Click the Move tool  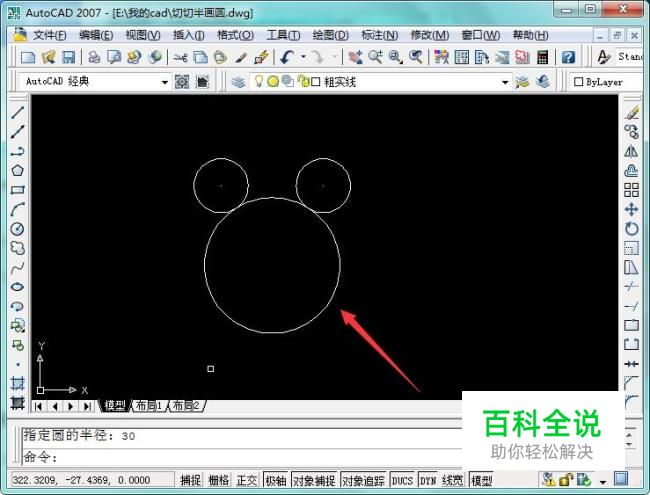pos(631,209)
